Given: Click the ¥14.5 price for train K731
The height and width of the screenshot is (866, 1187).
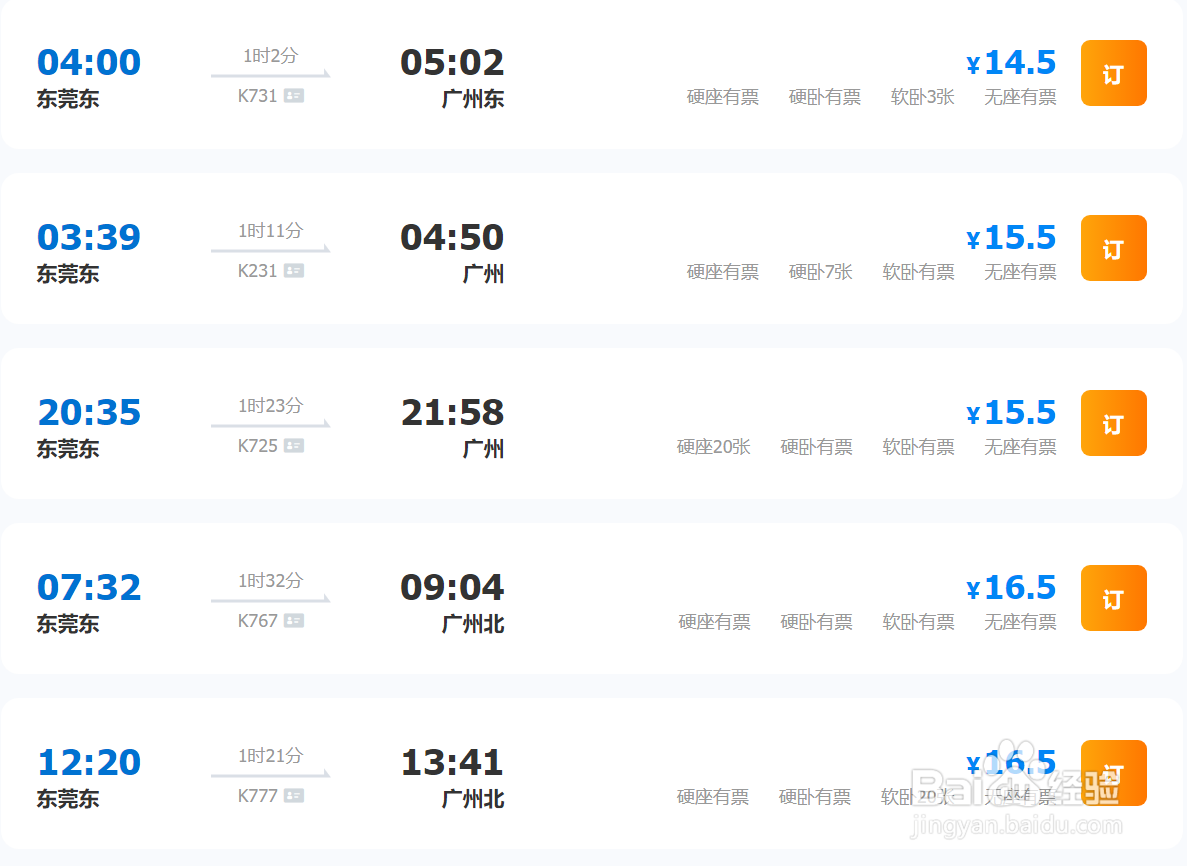Looking at the screenshot, I should (1012, 62).
